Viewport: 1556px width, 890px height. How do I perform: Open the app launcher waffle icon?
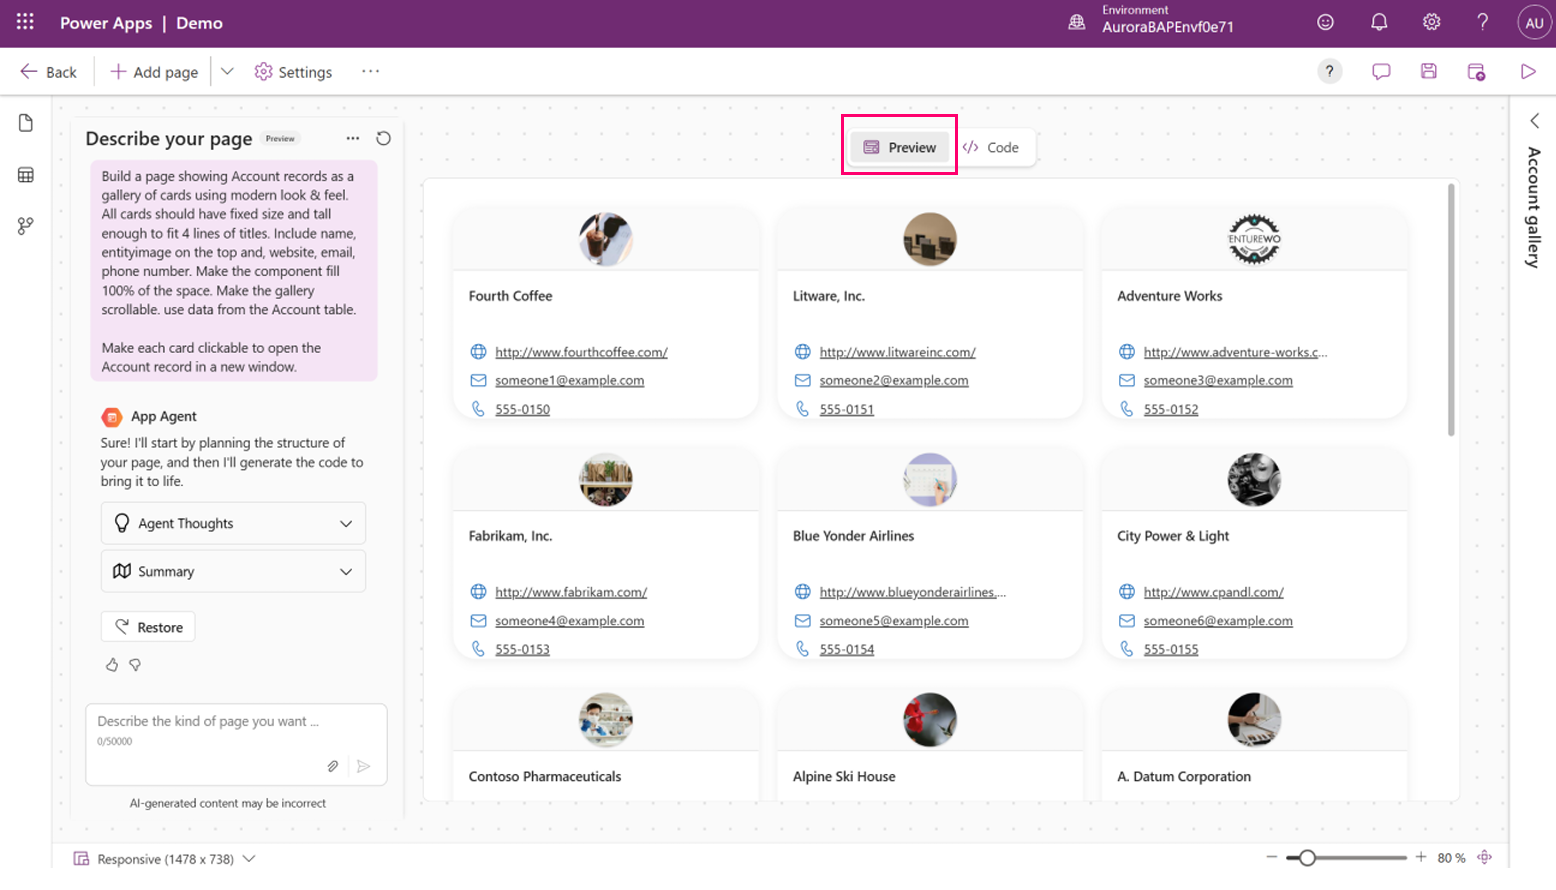[x=25, y=22]
